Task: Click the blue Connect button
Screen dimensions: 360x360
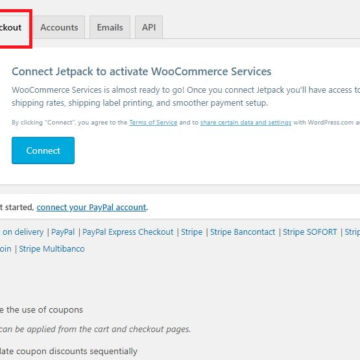Action: (x=43, y=150)
